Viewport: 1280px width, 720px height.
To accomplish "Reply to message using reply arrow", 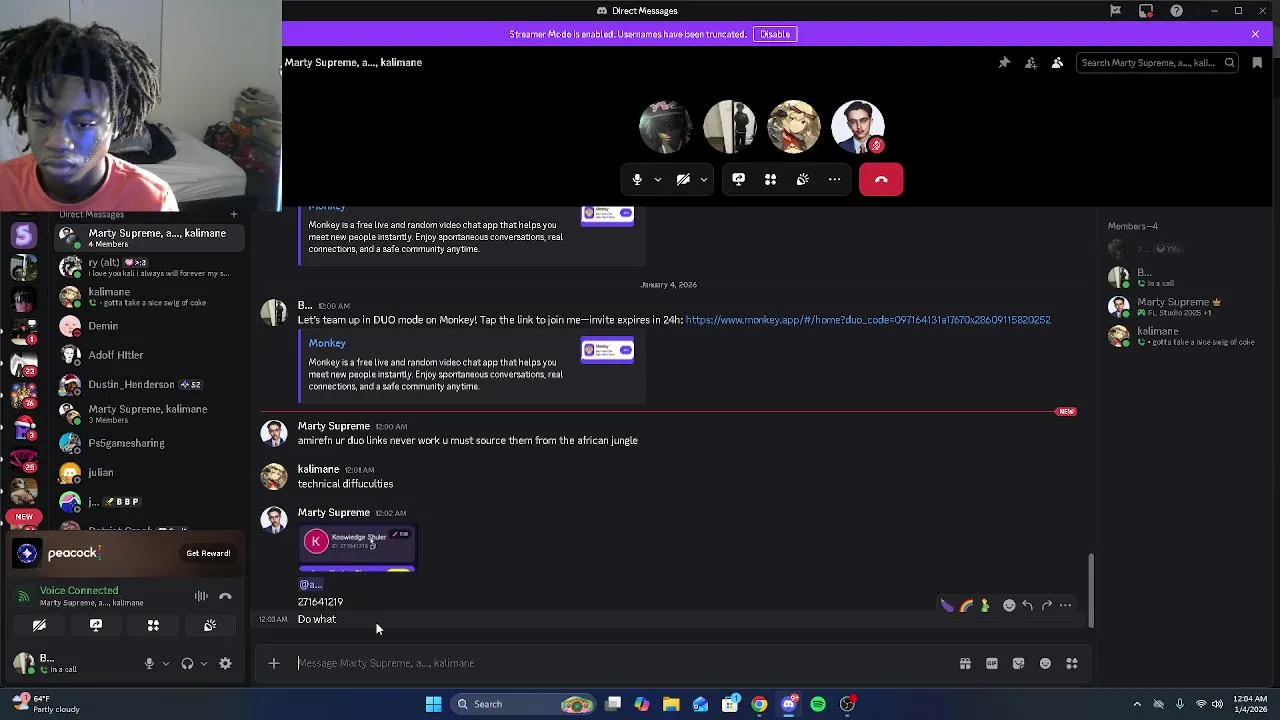I will coord(1028,605).
